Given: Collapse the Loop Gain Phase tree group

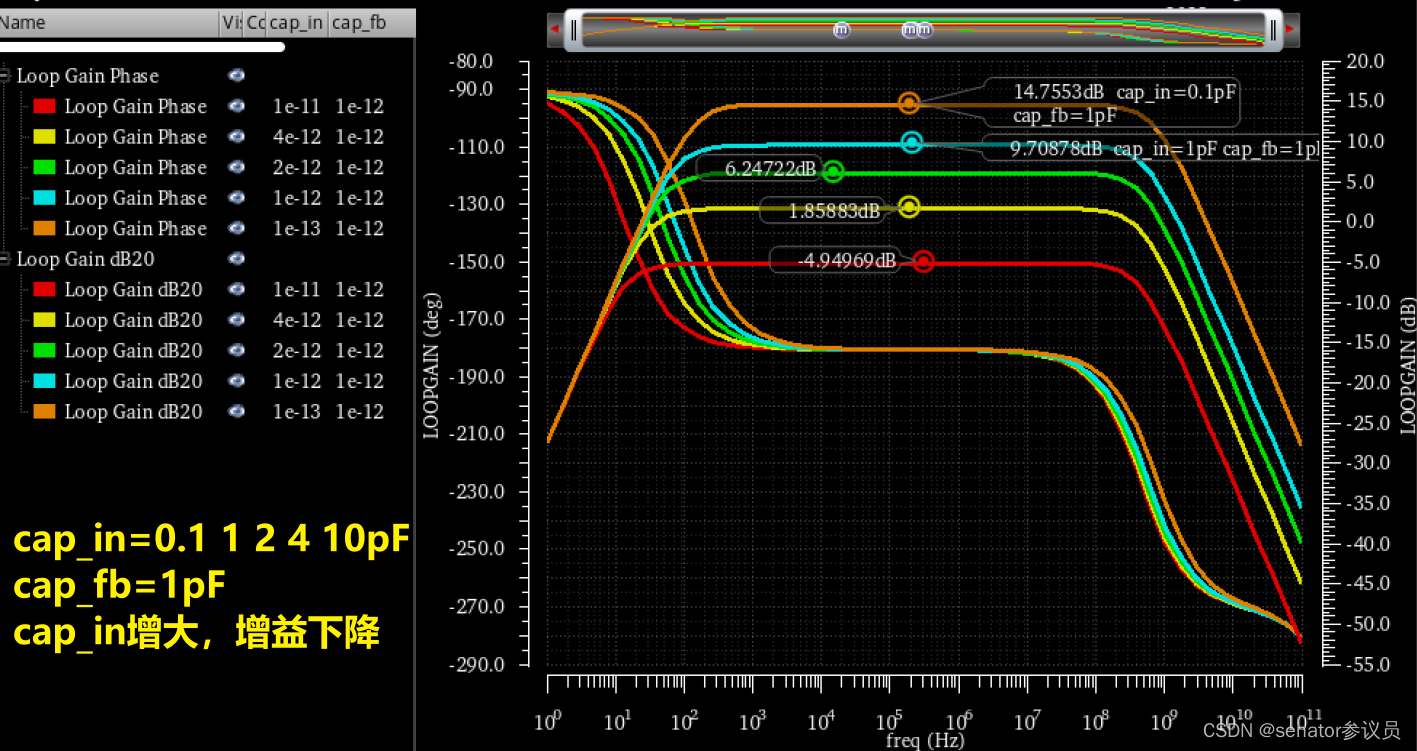Looking at the screenshot, I should point(7,76).
